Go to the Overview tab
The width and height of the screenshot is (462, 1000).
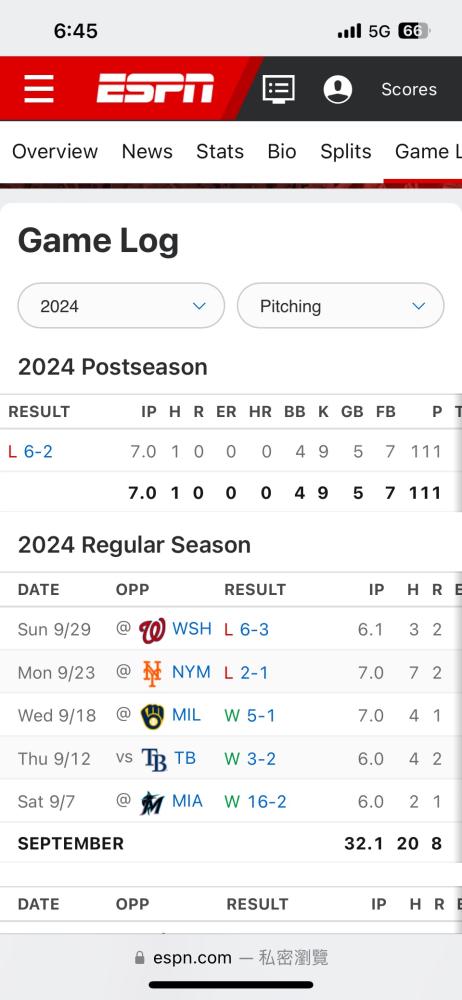click(55, 151)
